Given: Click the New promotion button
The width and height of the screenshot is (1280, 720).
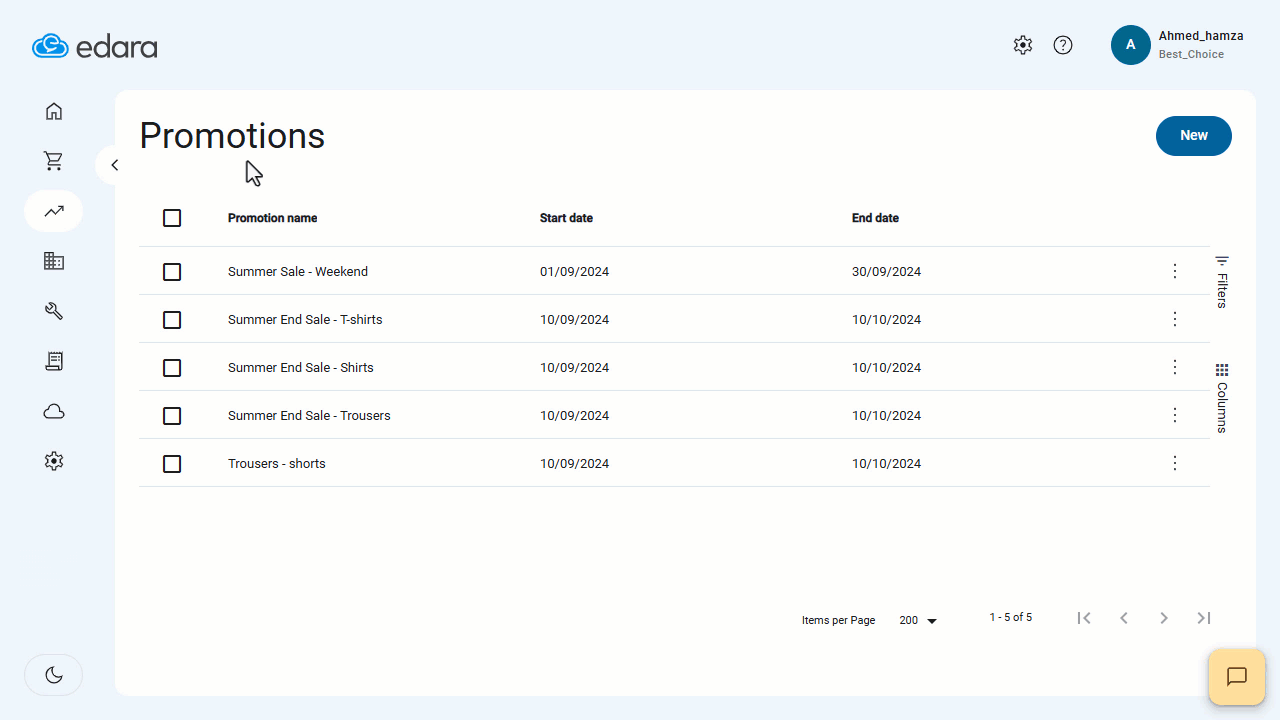Looking at the screenshot, I should pyautogui.click(x=1194, y=136).
